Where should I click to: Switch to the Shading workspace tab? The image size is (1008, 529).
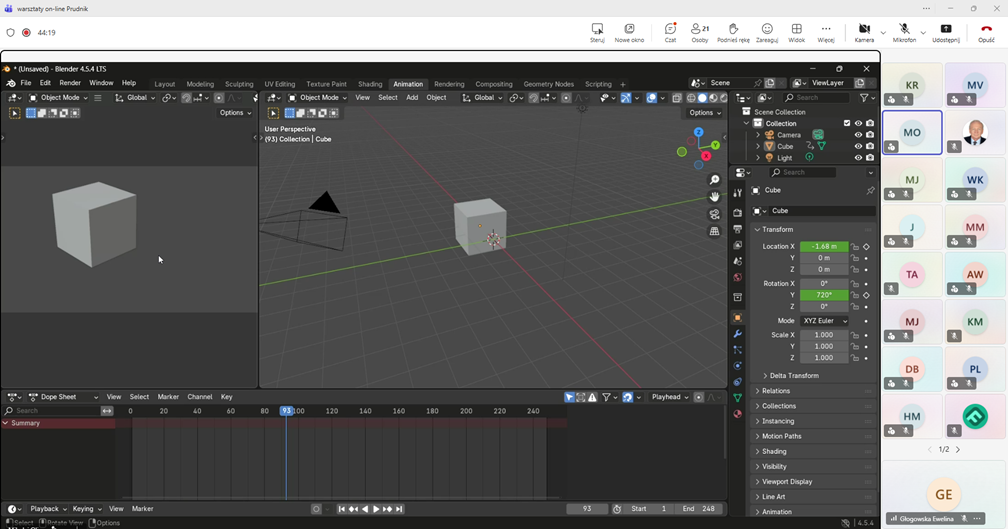pos(370,84)
